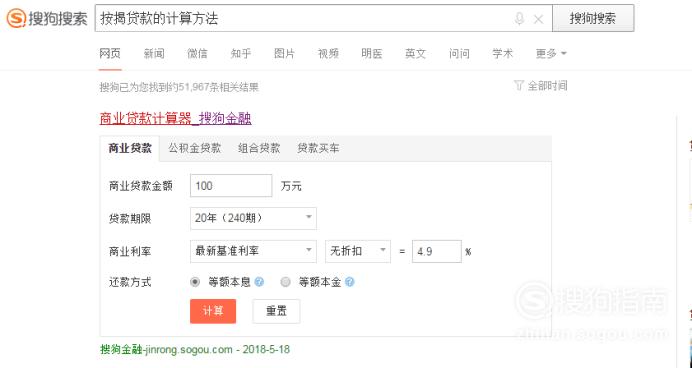Click the Sogou logo icon
The image size is (692, 368).
(16, 19)
